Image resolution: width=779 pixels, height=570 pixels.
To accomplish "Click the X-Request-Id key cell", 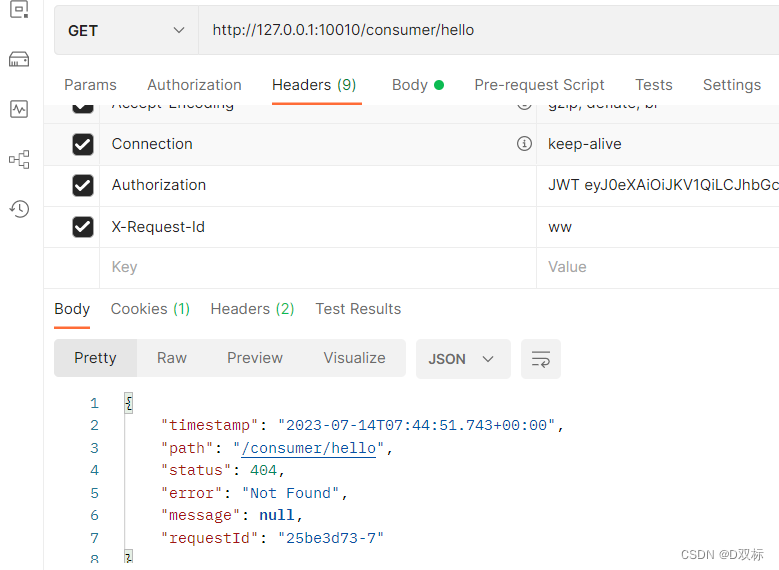I will [317, 227].
